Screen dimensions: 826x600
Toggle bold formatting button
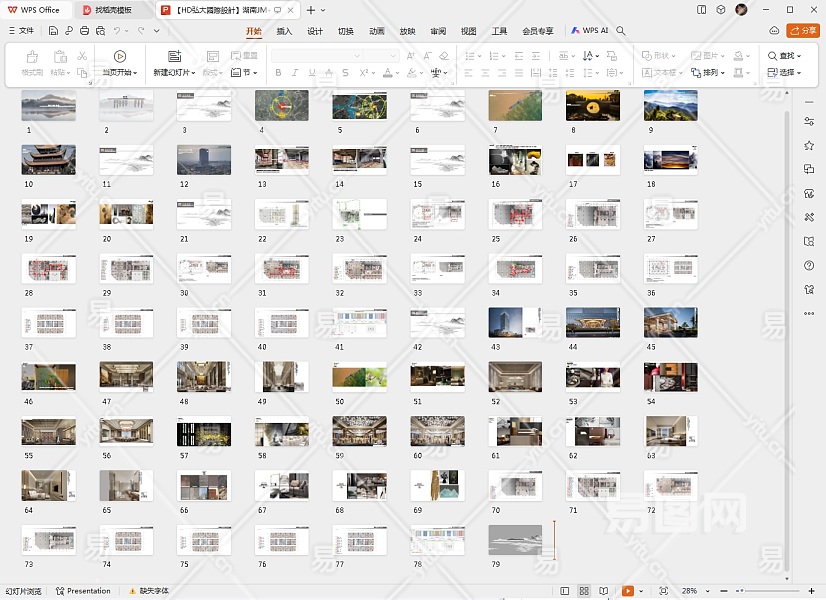pyautogui.click(x=278, y=73)
